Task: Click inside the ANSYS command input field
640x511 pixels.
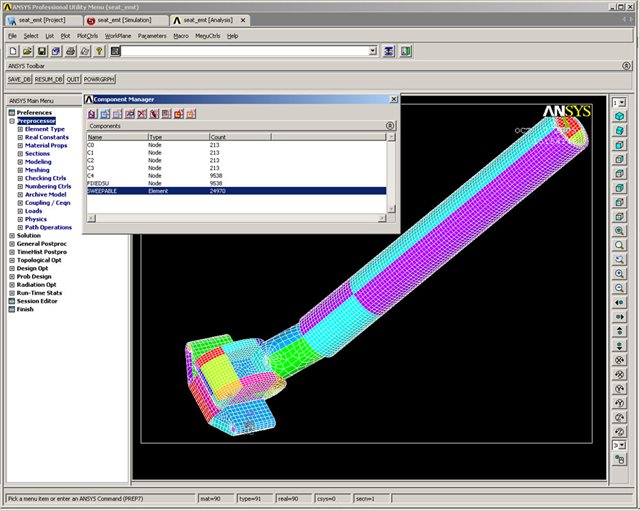Action: pyautogui.click(x=245, y=51)
